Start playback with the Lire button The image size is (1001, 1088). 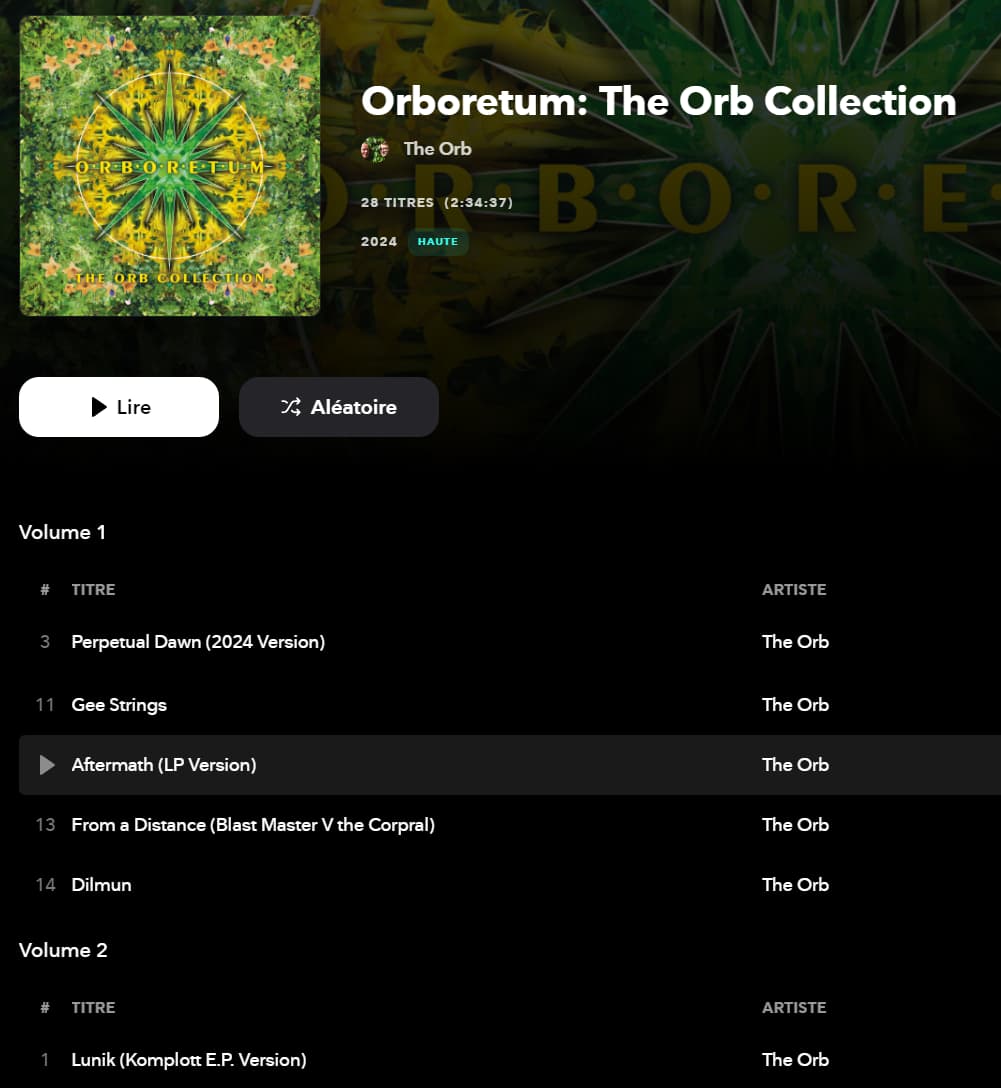(119, 407)
